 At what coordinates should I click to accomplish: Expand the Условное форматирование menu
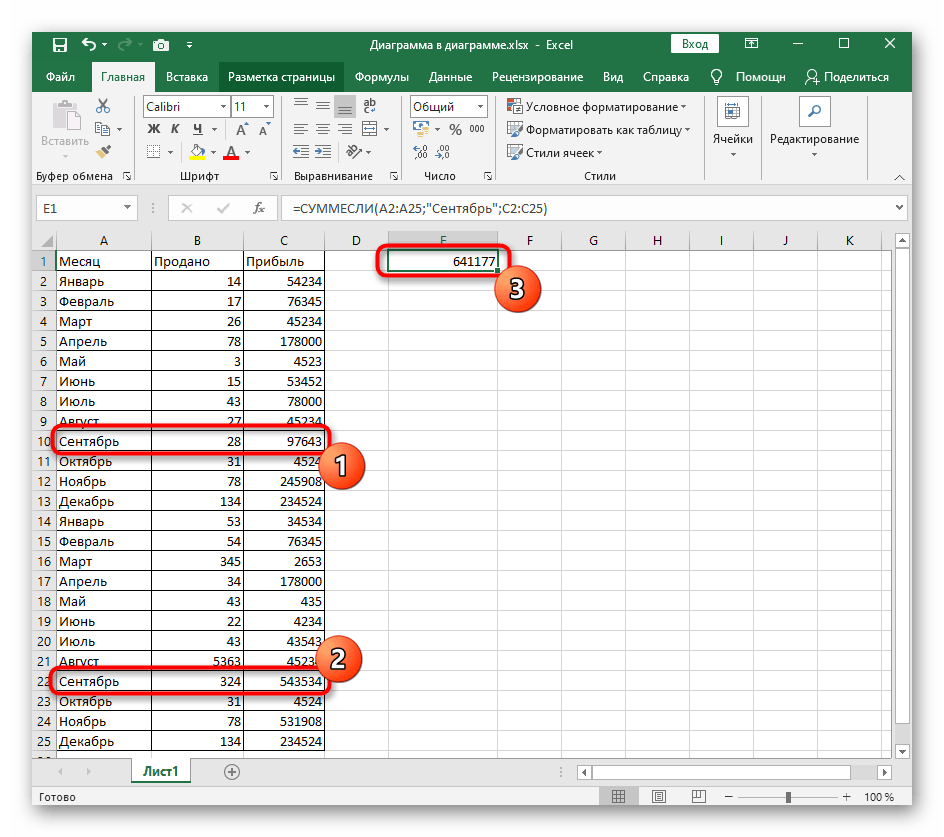click(597, 107)
